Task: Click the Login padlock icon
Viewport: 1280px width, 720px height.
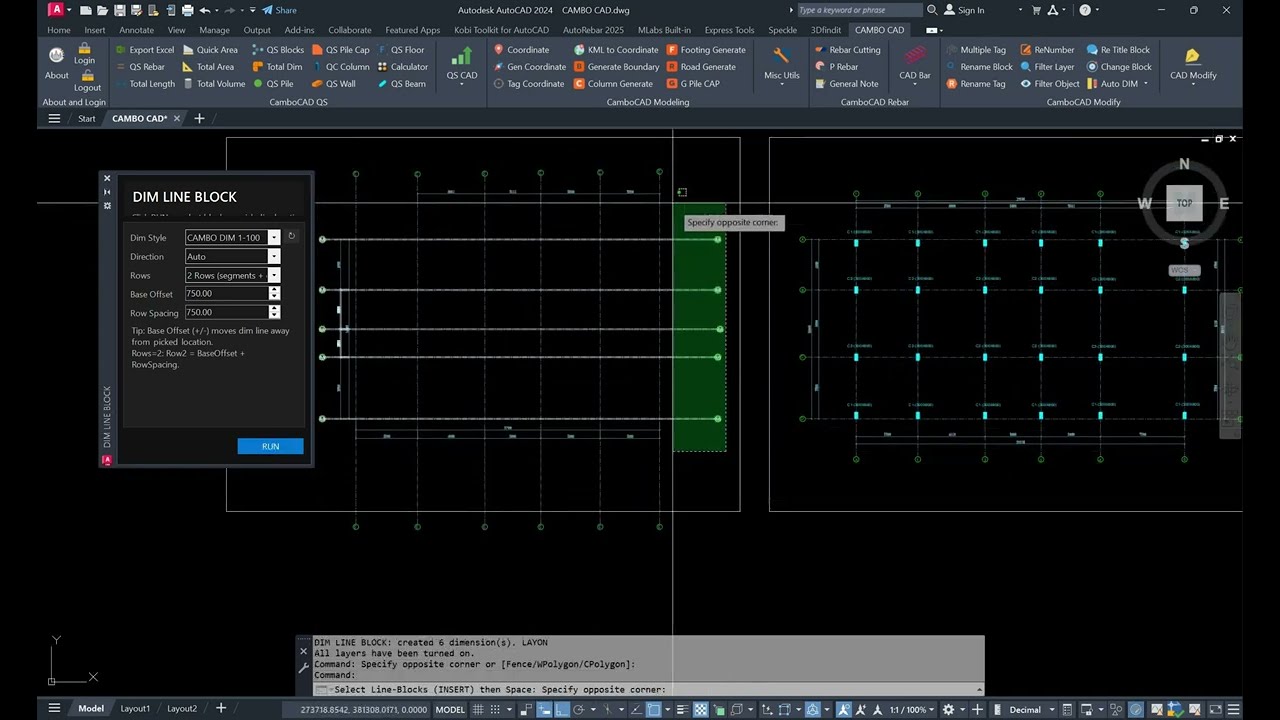Action: coord(85,48)
